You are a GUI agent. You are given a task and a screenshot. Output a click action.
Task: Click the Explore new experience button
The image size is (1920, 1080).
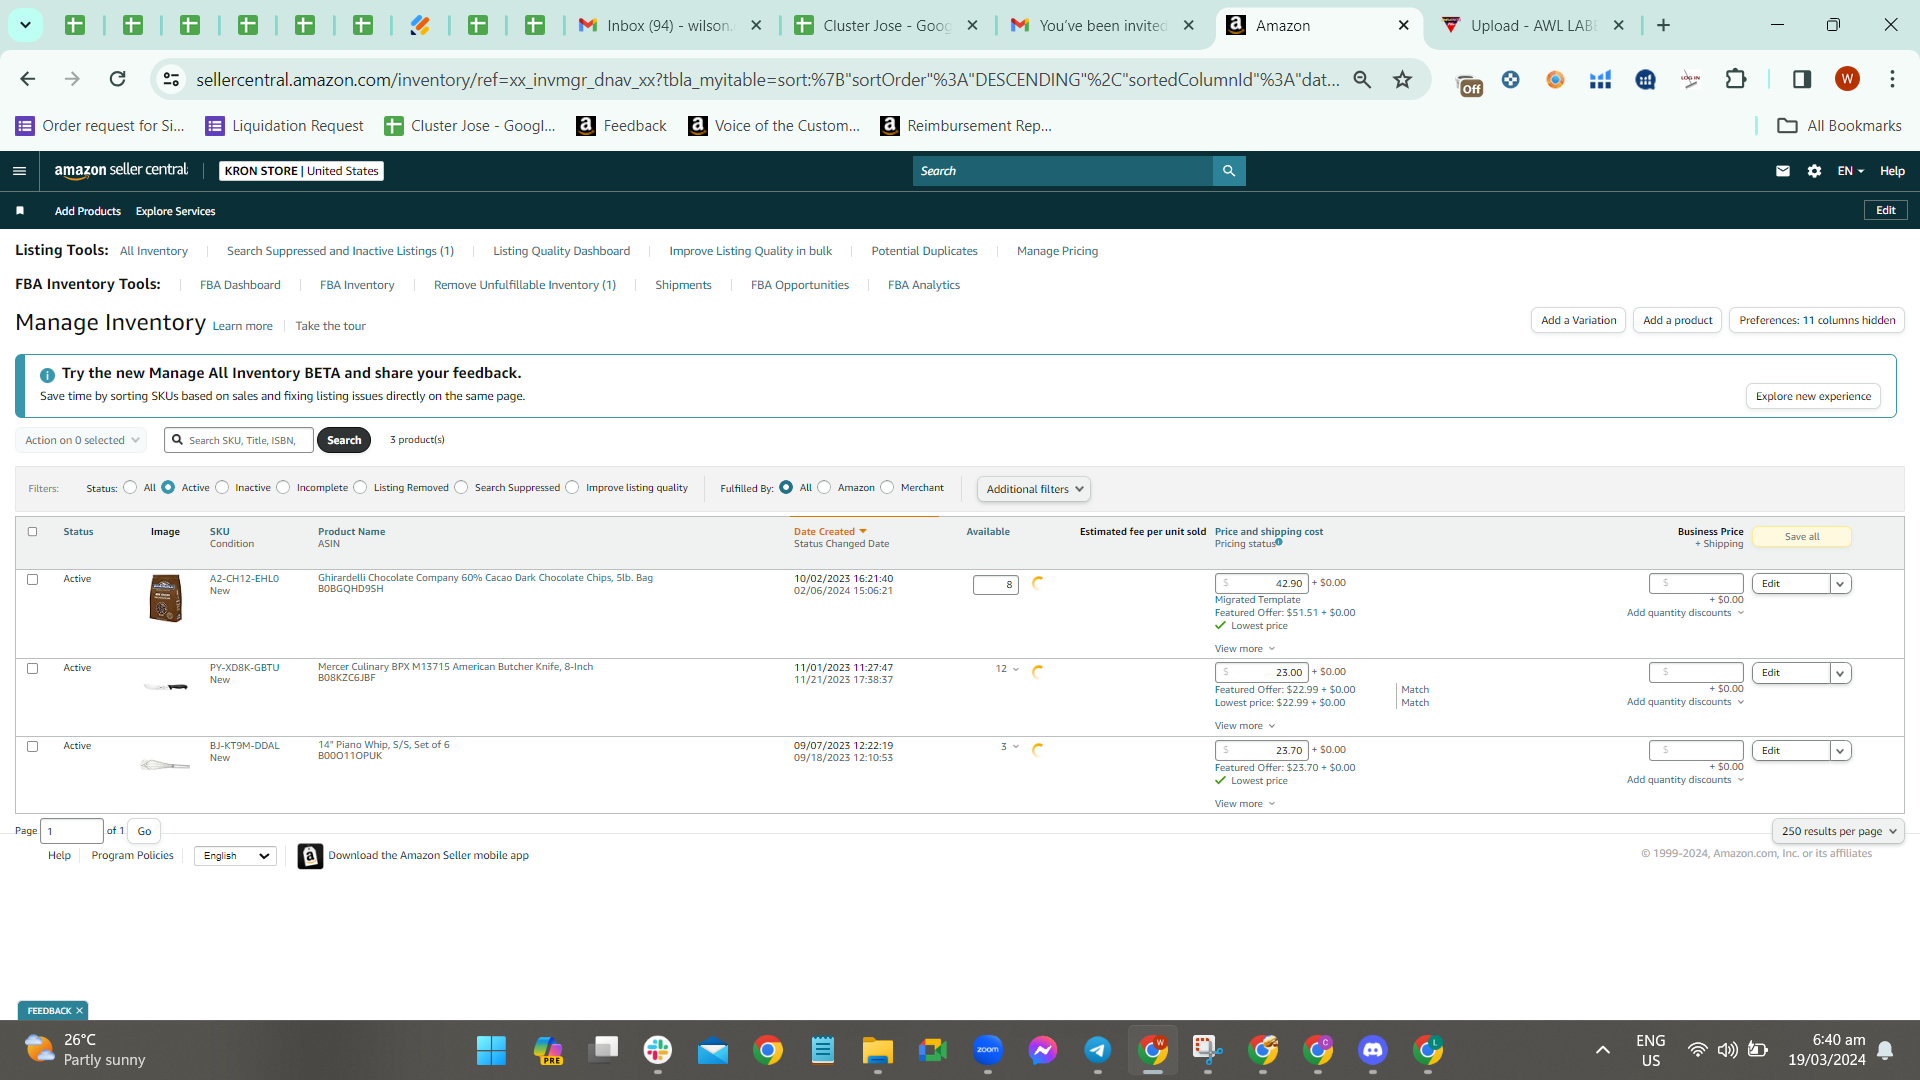coord(1813,397)
